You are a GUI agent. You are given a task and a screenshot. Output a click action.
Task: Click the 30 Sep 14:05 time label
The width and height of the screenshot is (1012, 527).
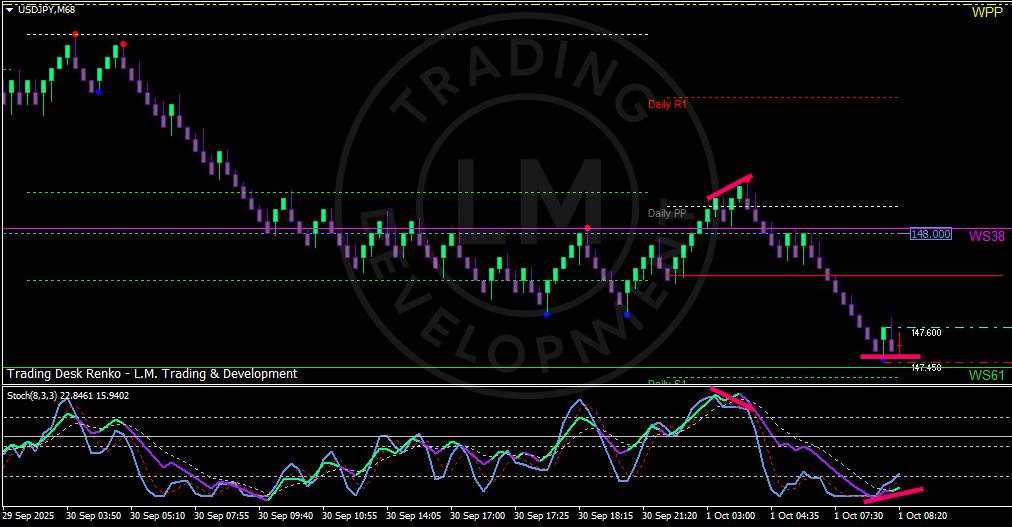click(414, 516)
